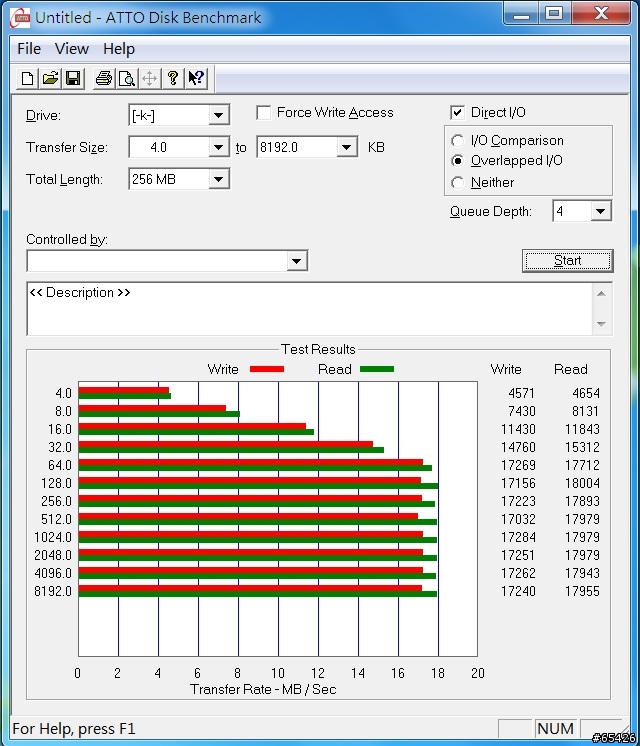Open Print Preview from toolbar
This screenshot has height=746, width=640.
pyautogui.click(x=127, y=78)
